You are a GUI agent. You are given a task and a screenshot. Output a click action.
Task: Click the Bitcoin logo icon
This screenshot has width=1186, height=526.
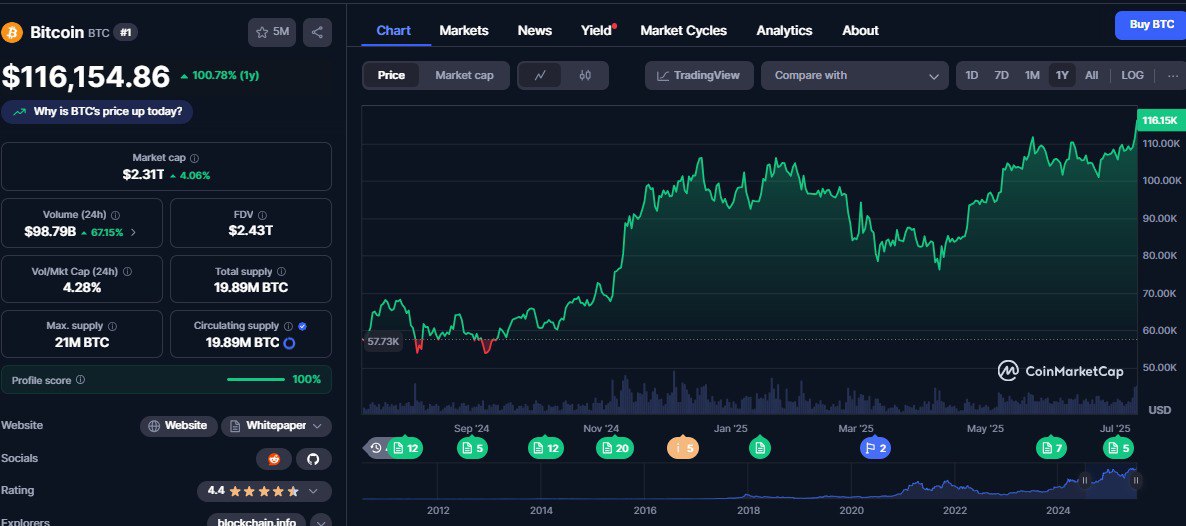(x=12, y=32)
